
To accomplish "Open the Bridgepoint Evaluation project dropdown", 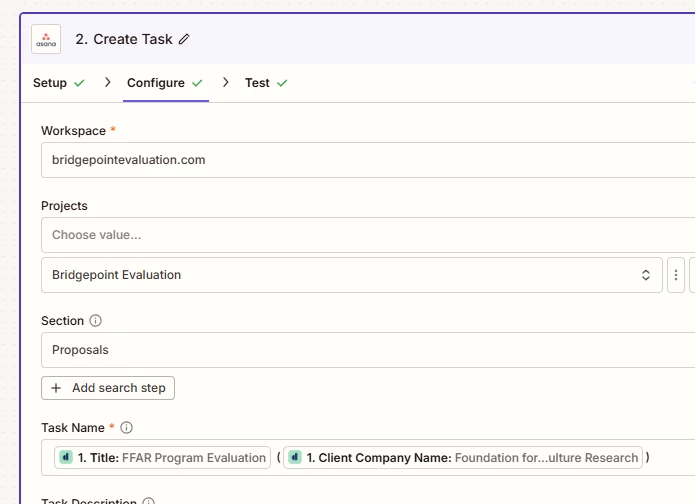I will pos(352,275).
